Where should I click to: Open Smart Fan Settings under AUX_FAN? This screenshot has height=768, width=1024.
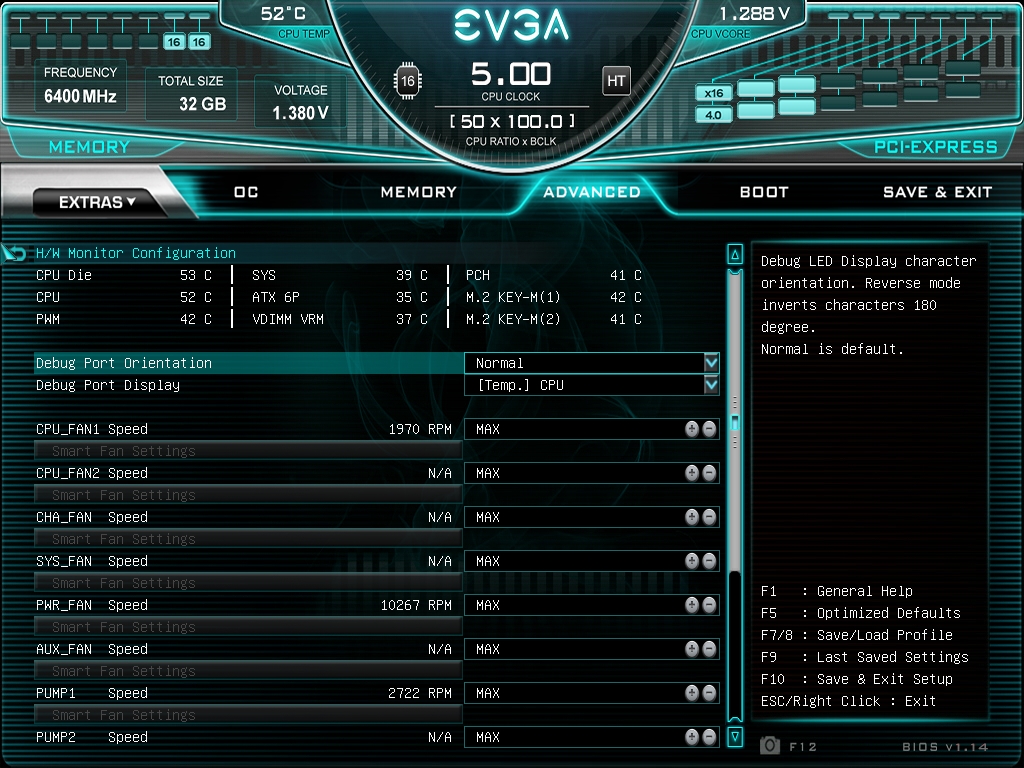coord(248,671)
